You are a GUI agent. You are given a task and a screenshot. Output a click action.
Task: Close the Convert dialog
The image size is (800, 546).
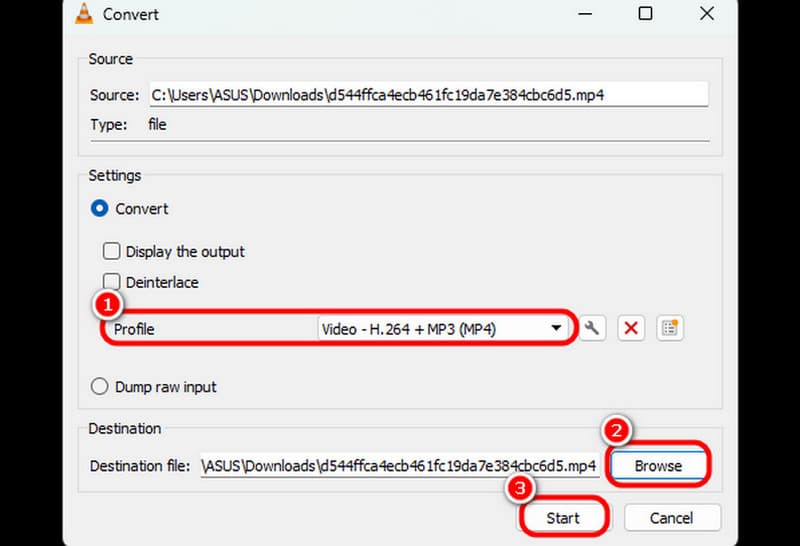click(x=707, y=14)
